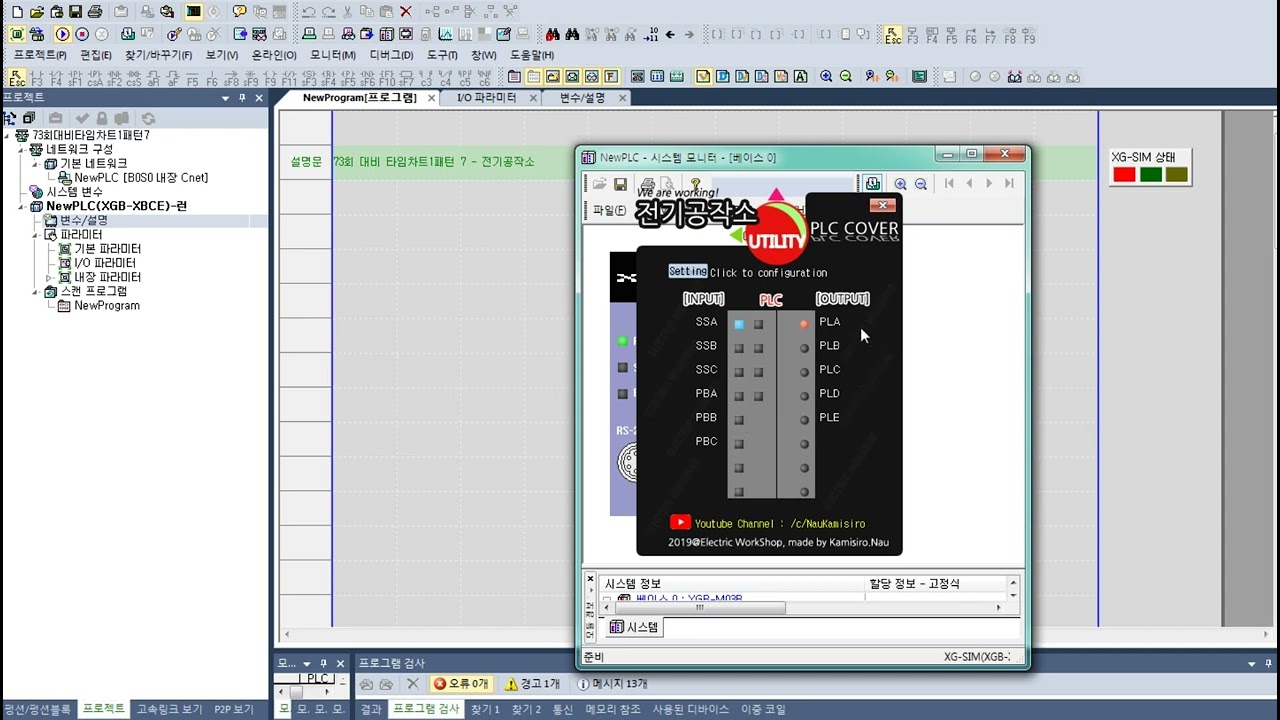Click the Setting link in PLC Cover
1280x720 pixels.
click(x=688, y=271)
